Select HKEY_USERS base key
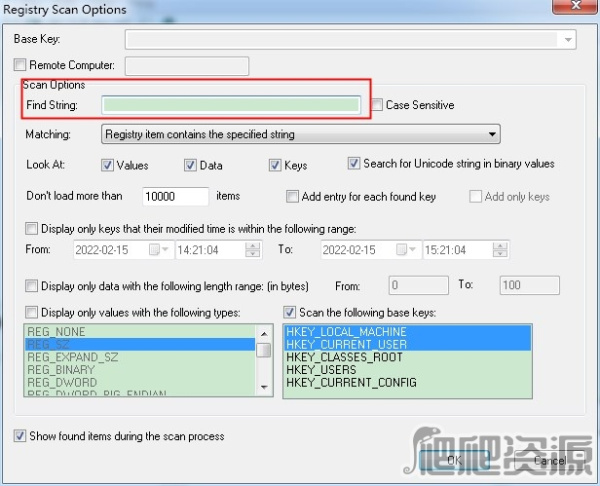Image resolution: width=600 pixels, height=486 pixels. pos(408,370)
